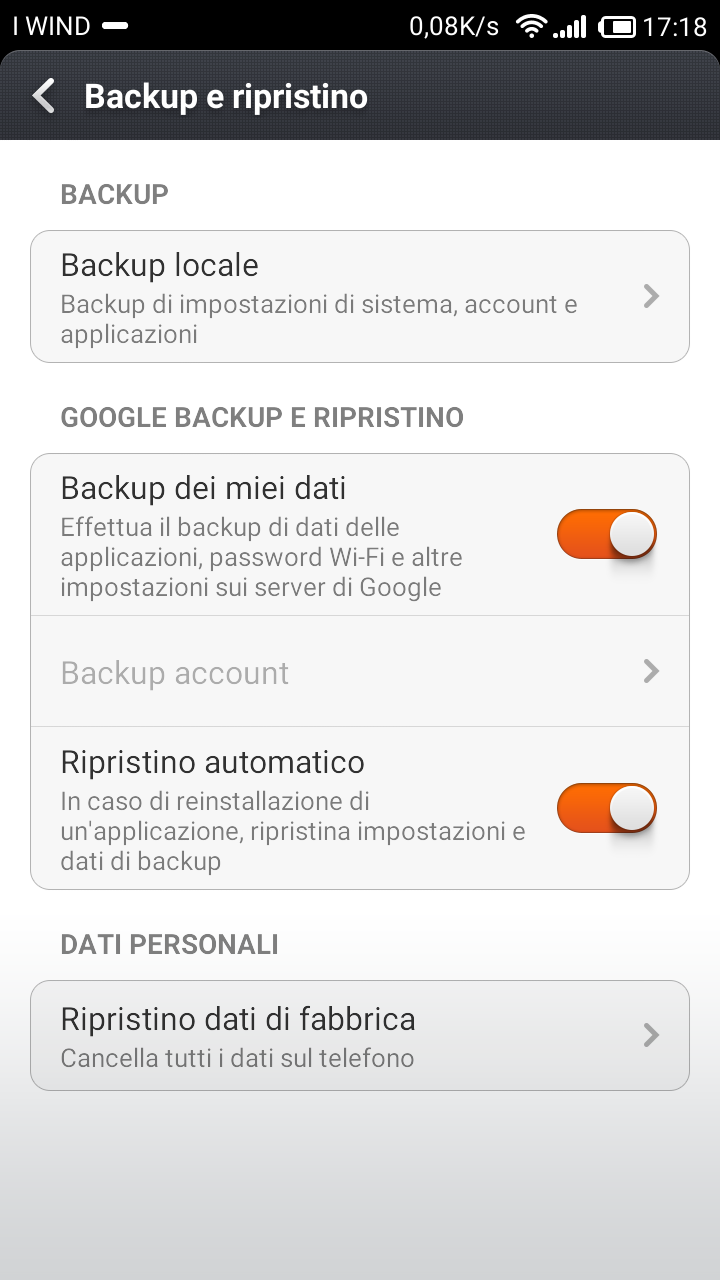The width and height of the screenshot is (720, 1280).
Task: Tap the Backup account row label
Action: point(175,673)
